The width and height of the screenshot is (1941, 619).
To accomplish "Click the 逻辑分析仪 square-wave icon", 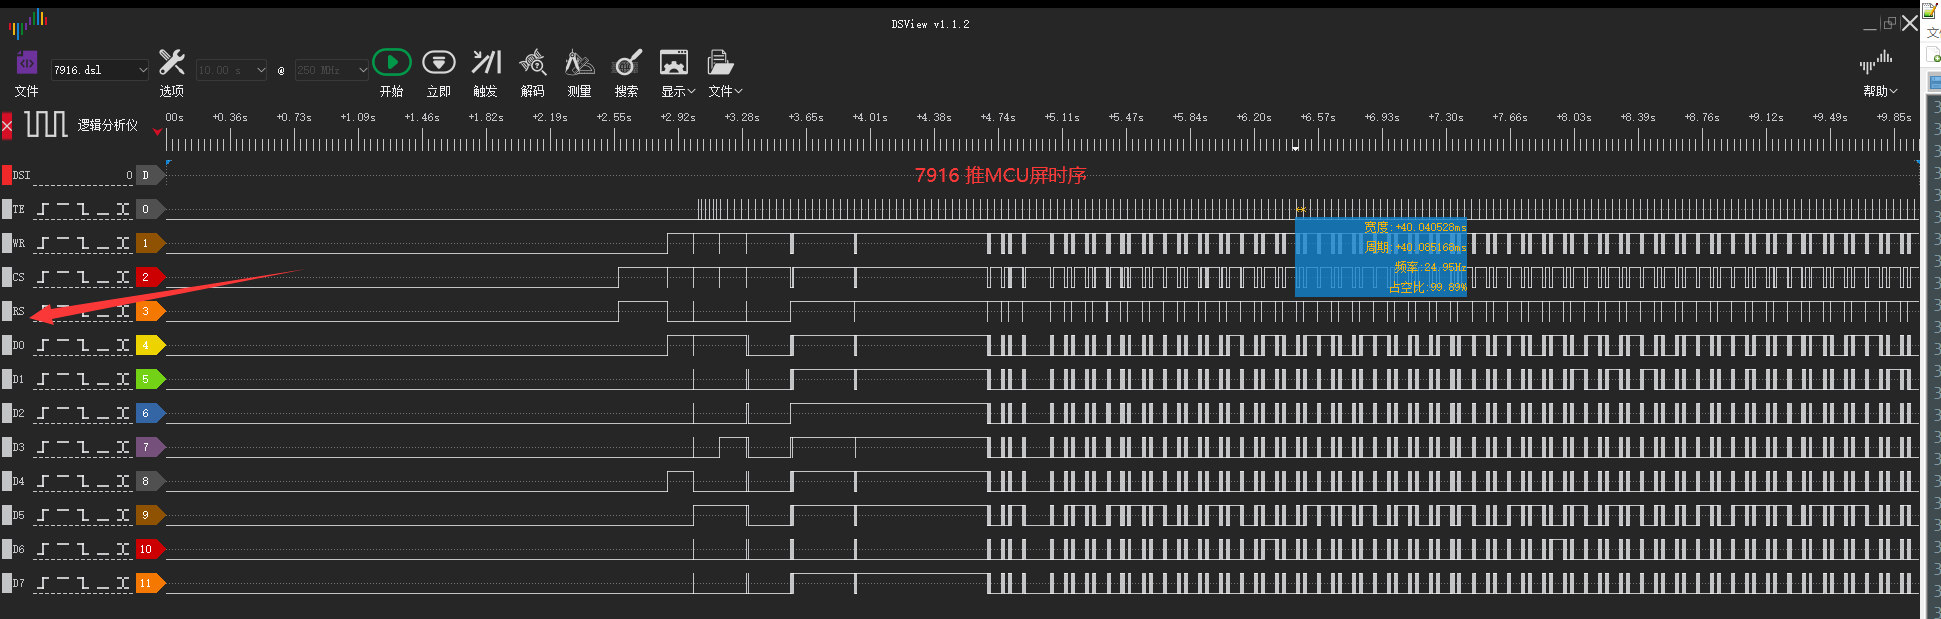I will click(46, 124).
